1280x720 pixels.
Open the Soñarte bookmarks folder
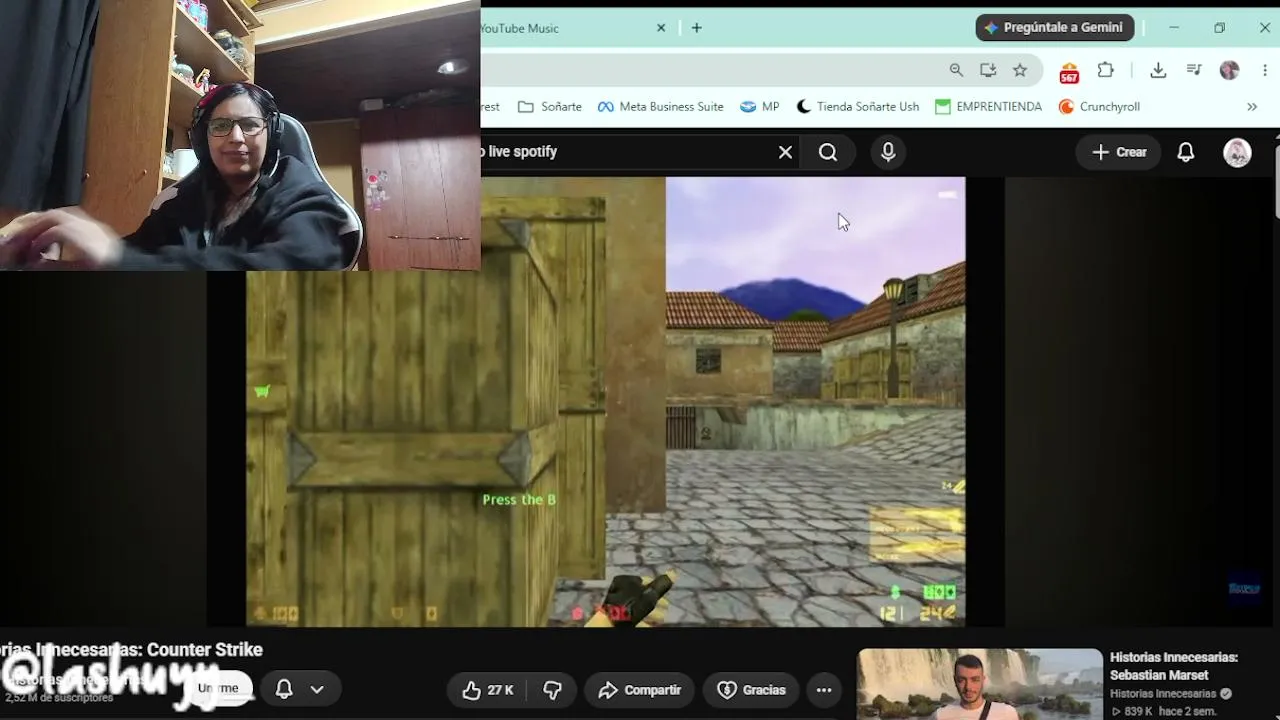(550, 107)
